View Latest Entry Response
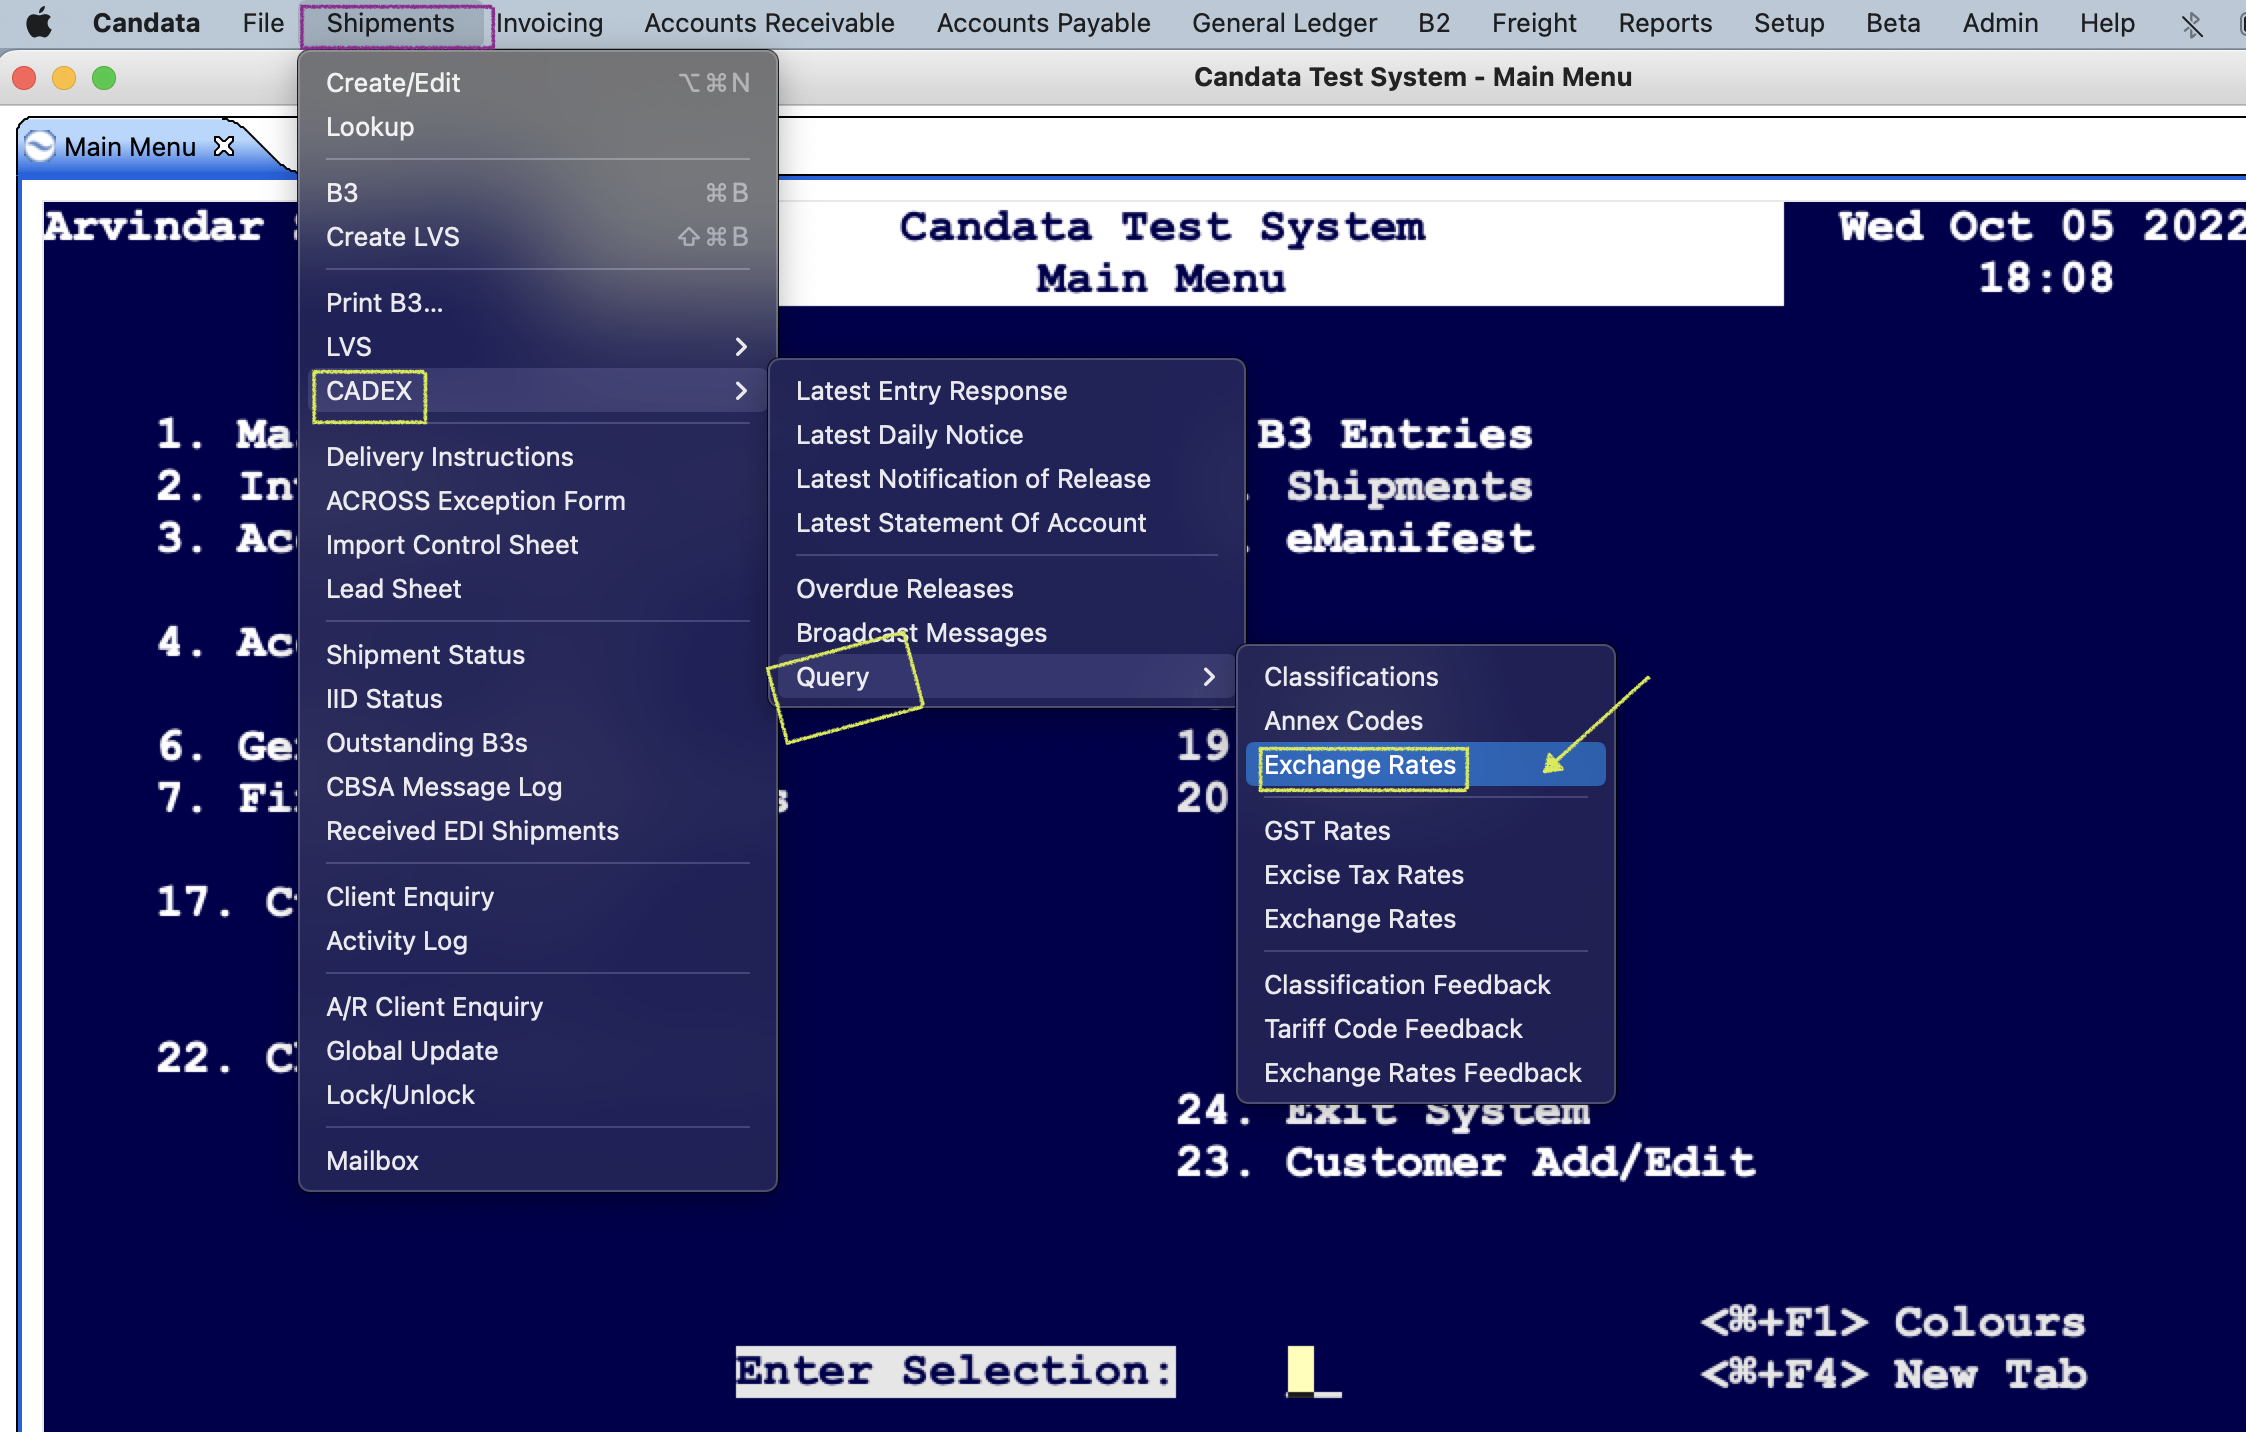 tap(1006, 391)
